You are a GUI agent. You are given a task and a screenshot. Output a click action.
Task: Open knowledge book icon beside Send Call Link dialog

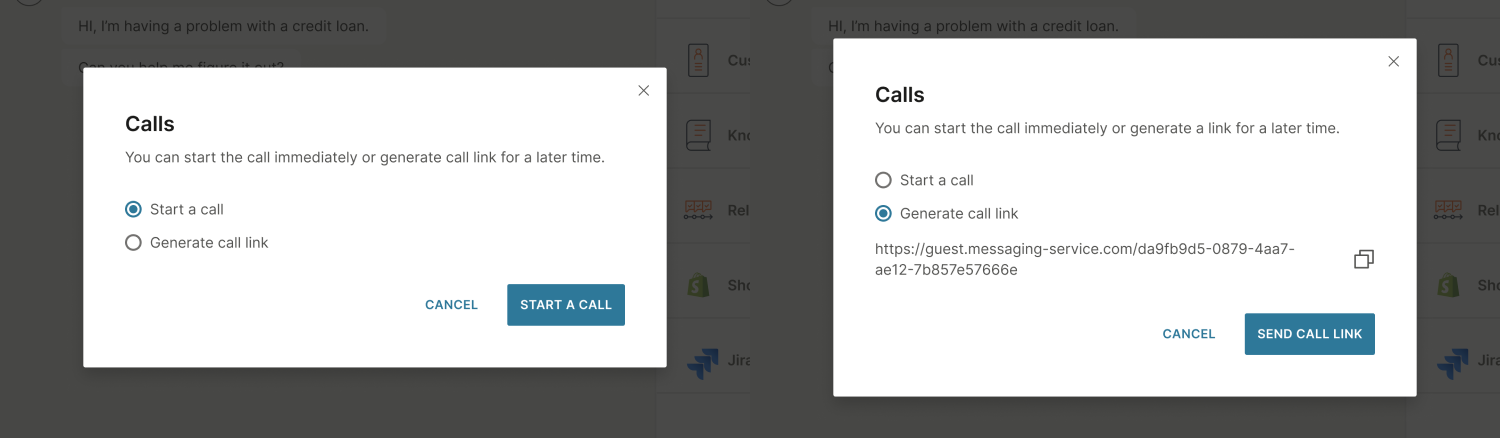[x=1448, y=134]
